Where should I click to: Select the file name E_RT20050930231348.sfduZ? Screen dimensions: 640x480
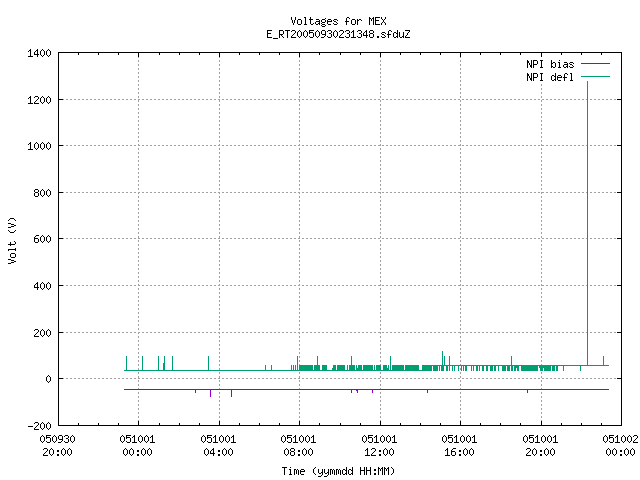click(x=338, y=34)
